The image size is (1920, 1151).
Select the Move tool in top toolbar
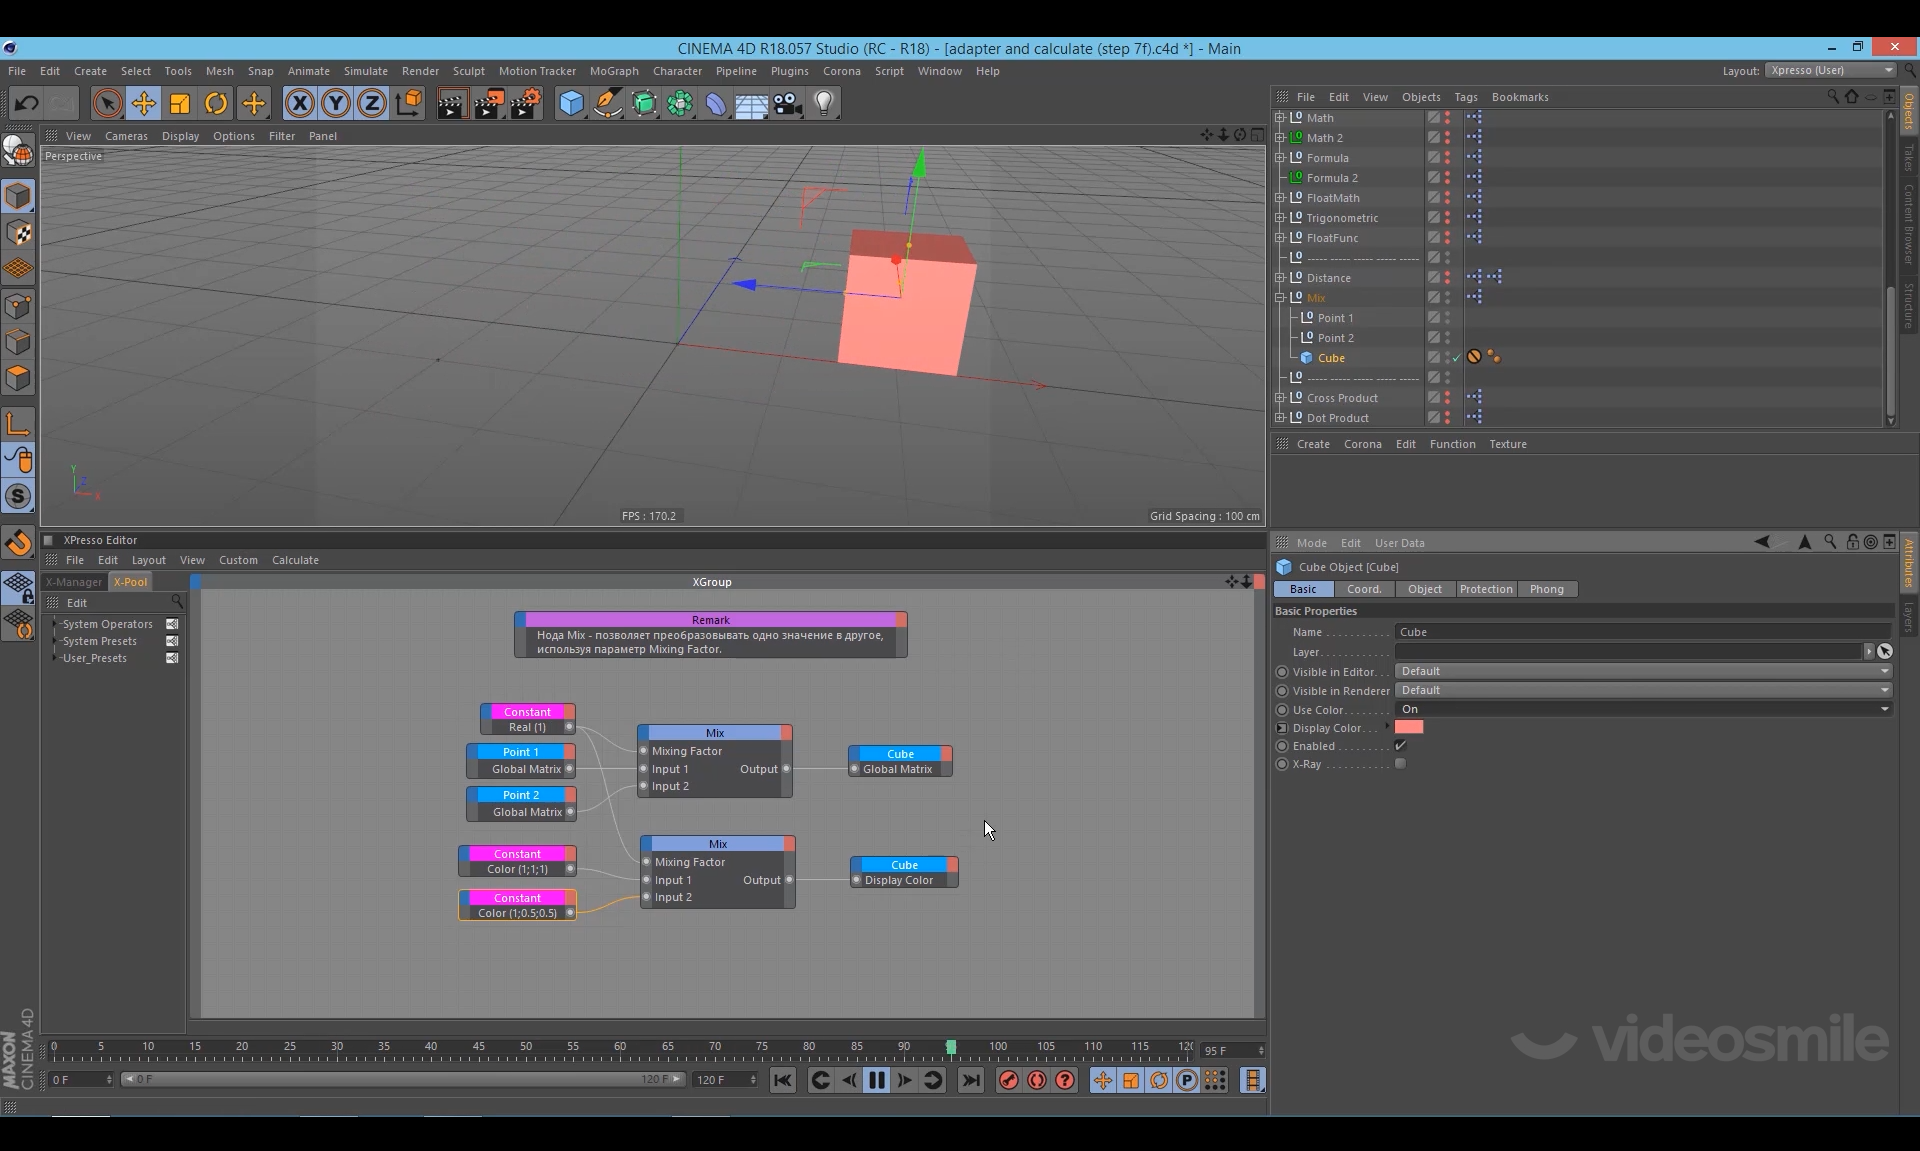pyautogui.click(x=144, y=103)
